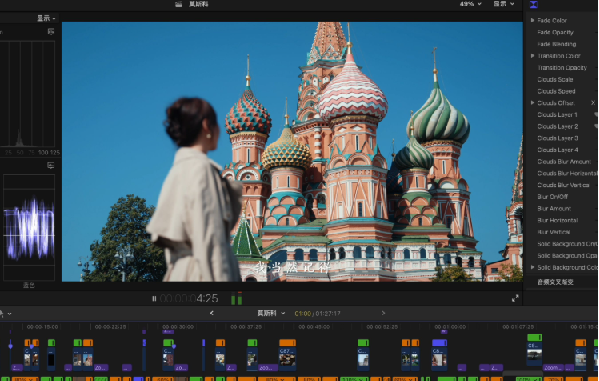Screen dimensions: 599x381
Task: Pause playback in the viewer
Action: [x=154, y=298]
